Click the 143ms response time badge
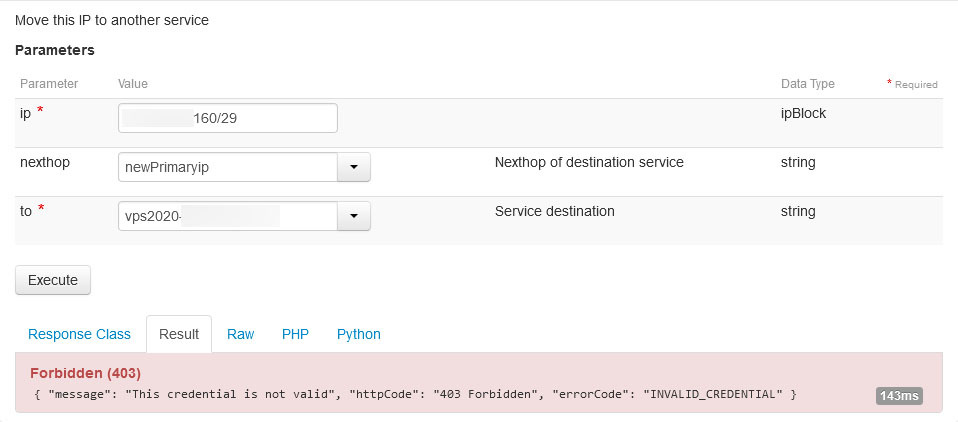Image resolution: width=958 pixels, height=422 pixels. tap(899, 396)
